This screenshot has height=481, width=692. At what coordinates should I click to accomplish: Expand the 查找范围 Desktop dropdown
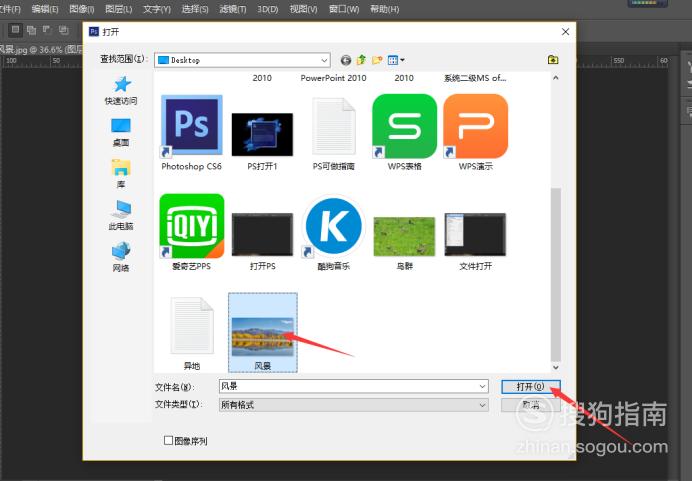(x=324, y=60)
